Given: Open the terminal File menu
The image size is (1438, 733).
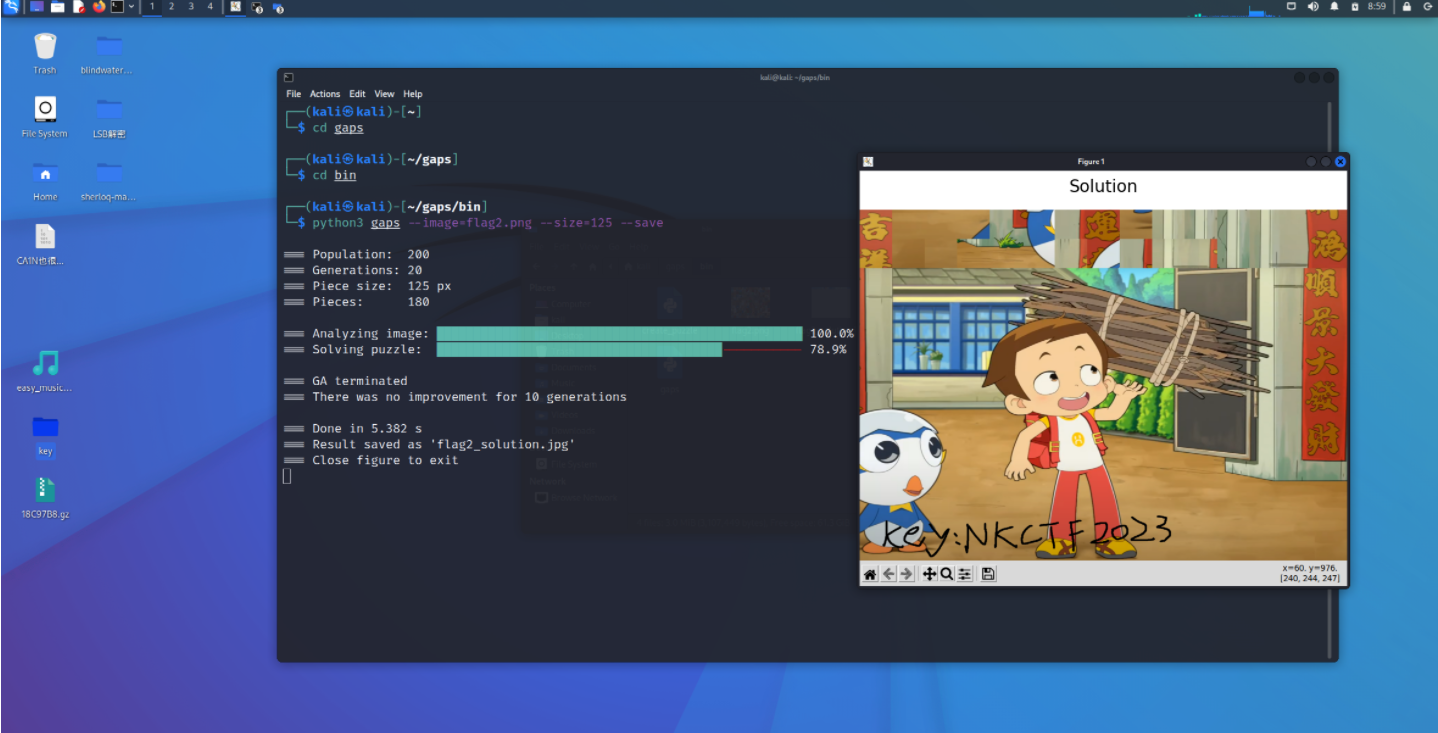Looking at the screenshot, I should tap(293, 94).
